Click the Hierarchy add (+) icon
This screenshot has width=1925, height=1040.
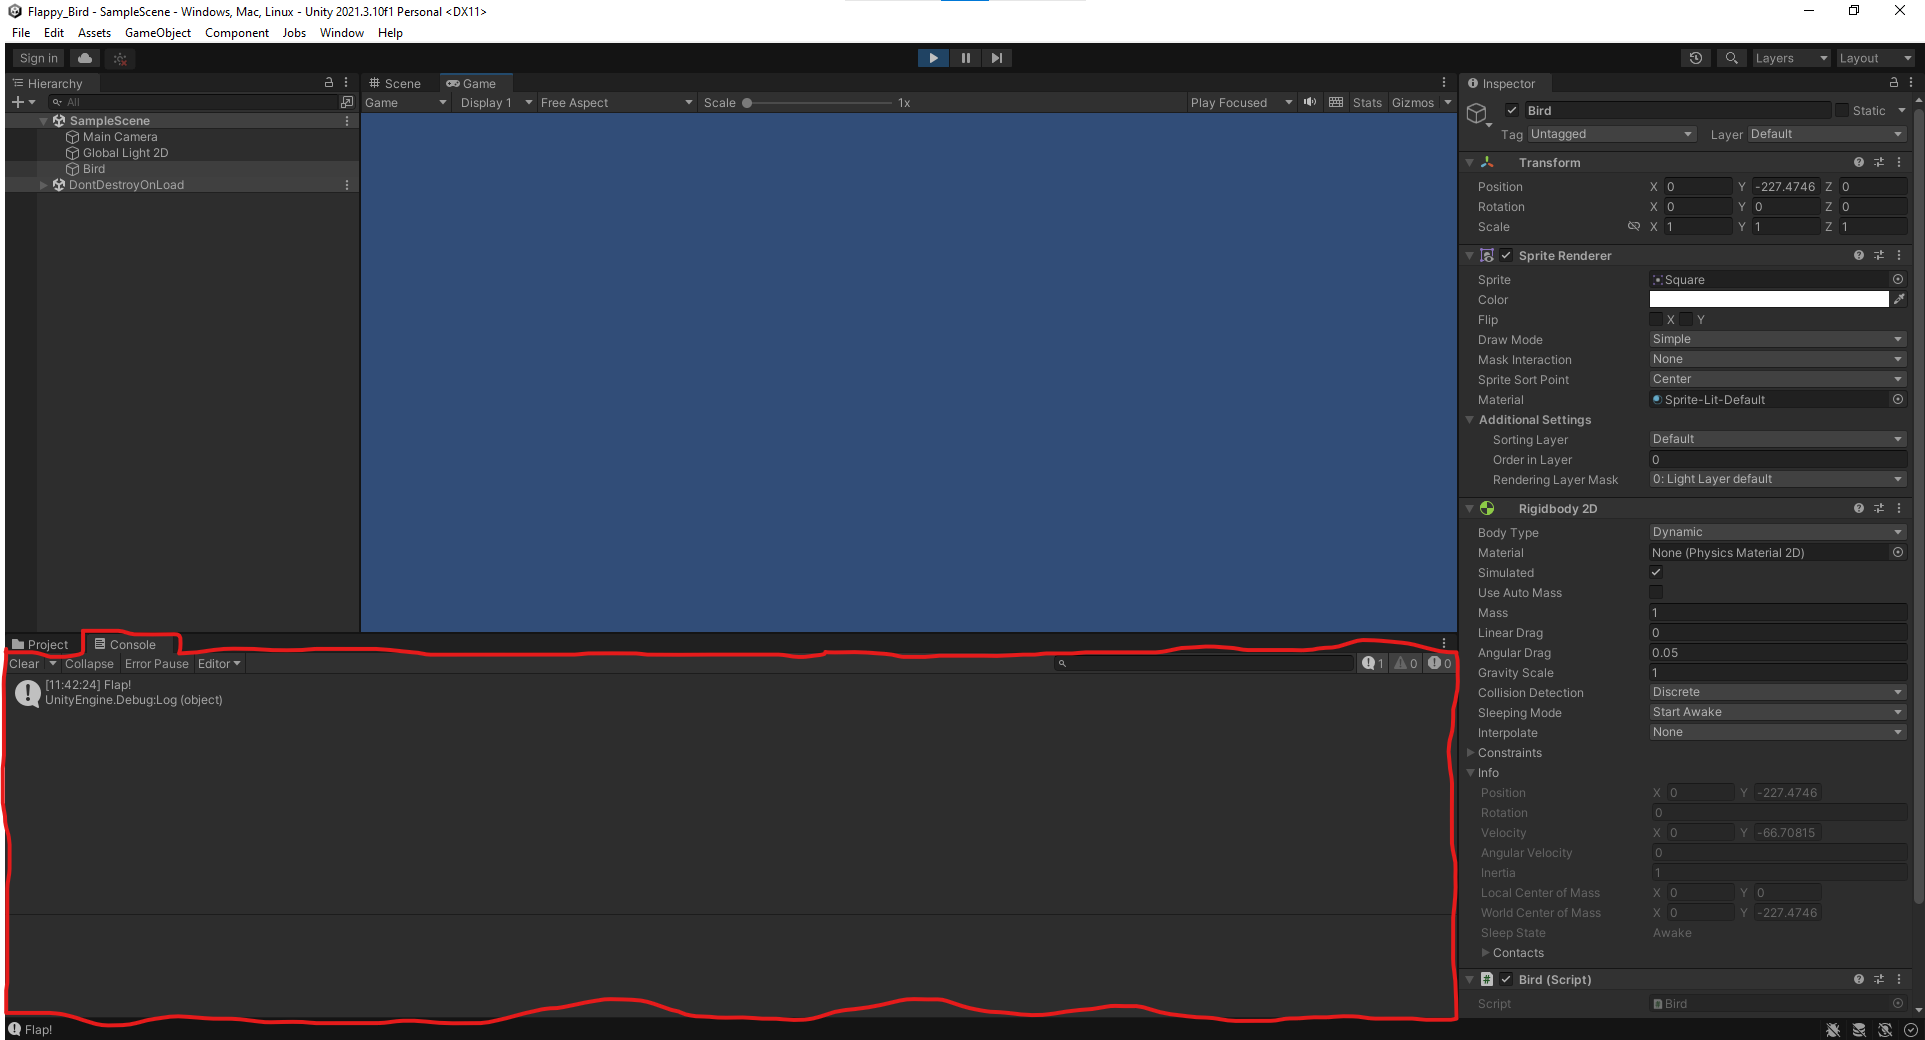tap(18, 102)
